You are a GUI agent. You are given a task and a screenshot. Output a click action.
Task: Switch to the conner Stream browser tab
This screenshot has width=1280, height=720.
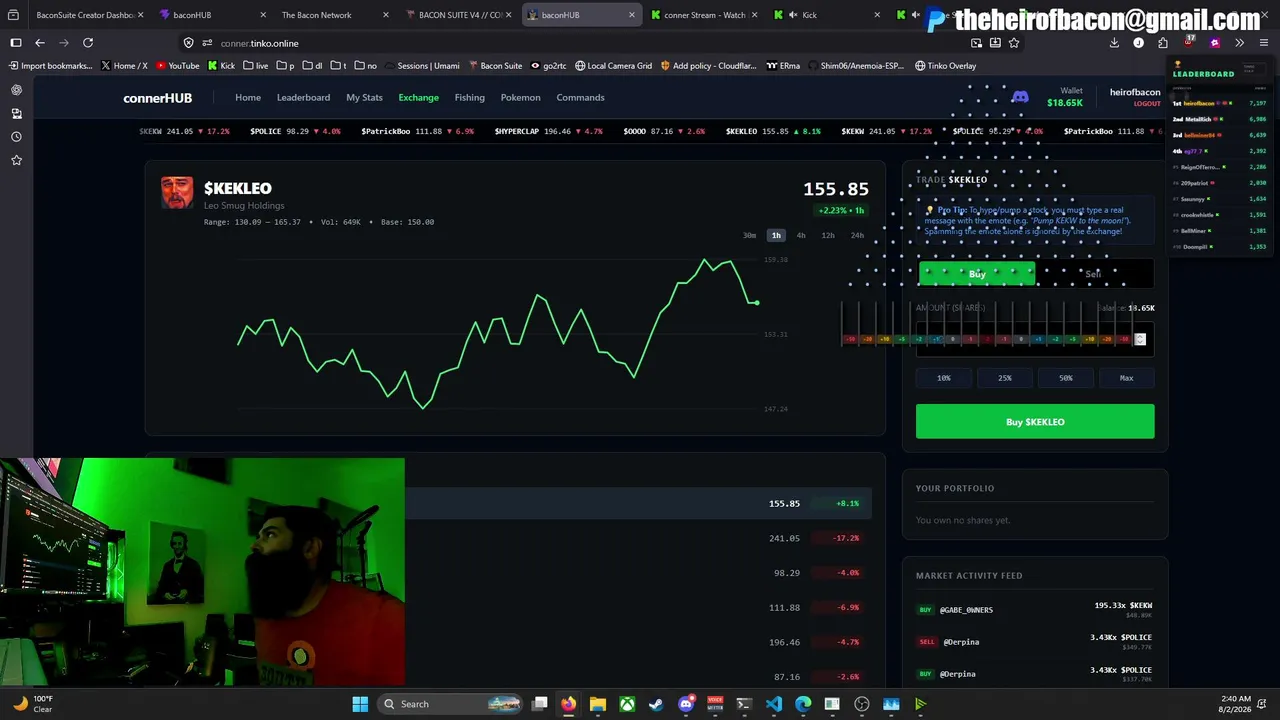pyautogui.click(x=704, y=15)
